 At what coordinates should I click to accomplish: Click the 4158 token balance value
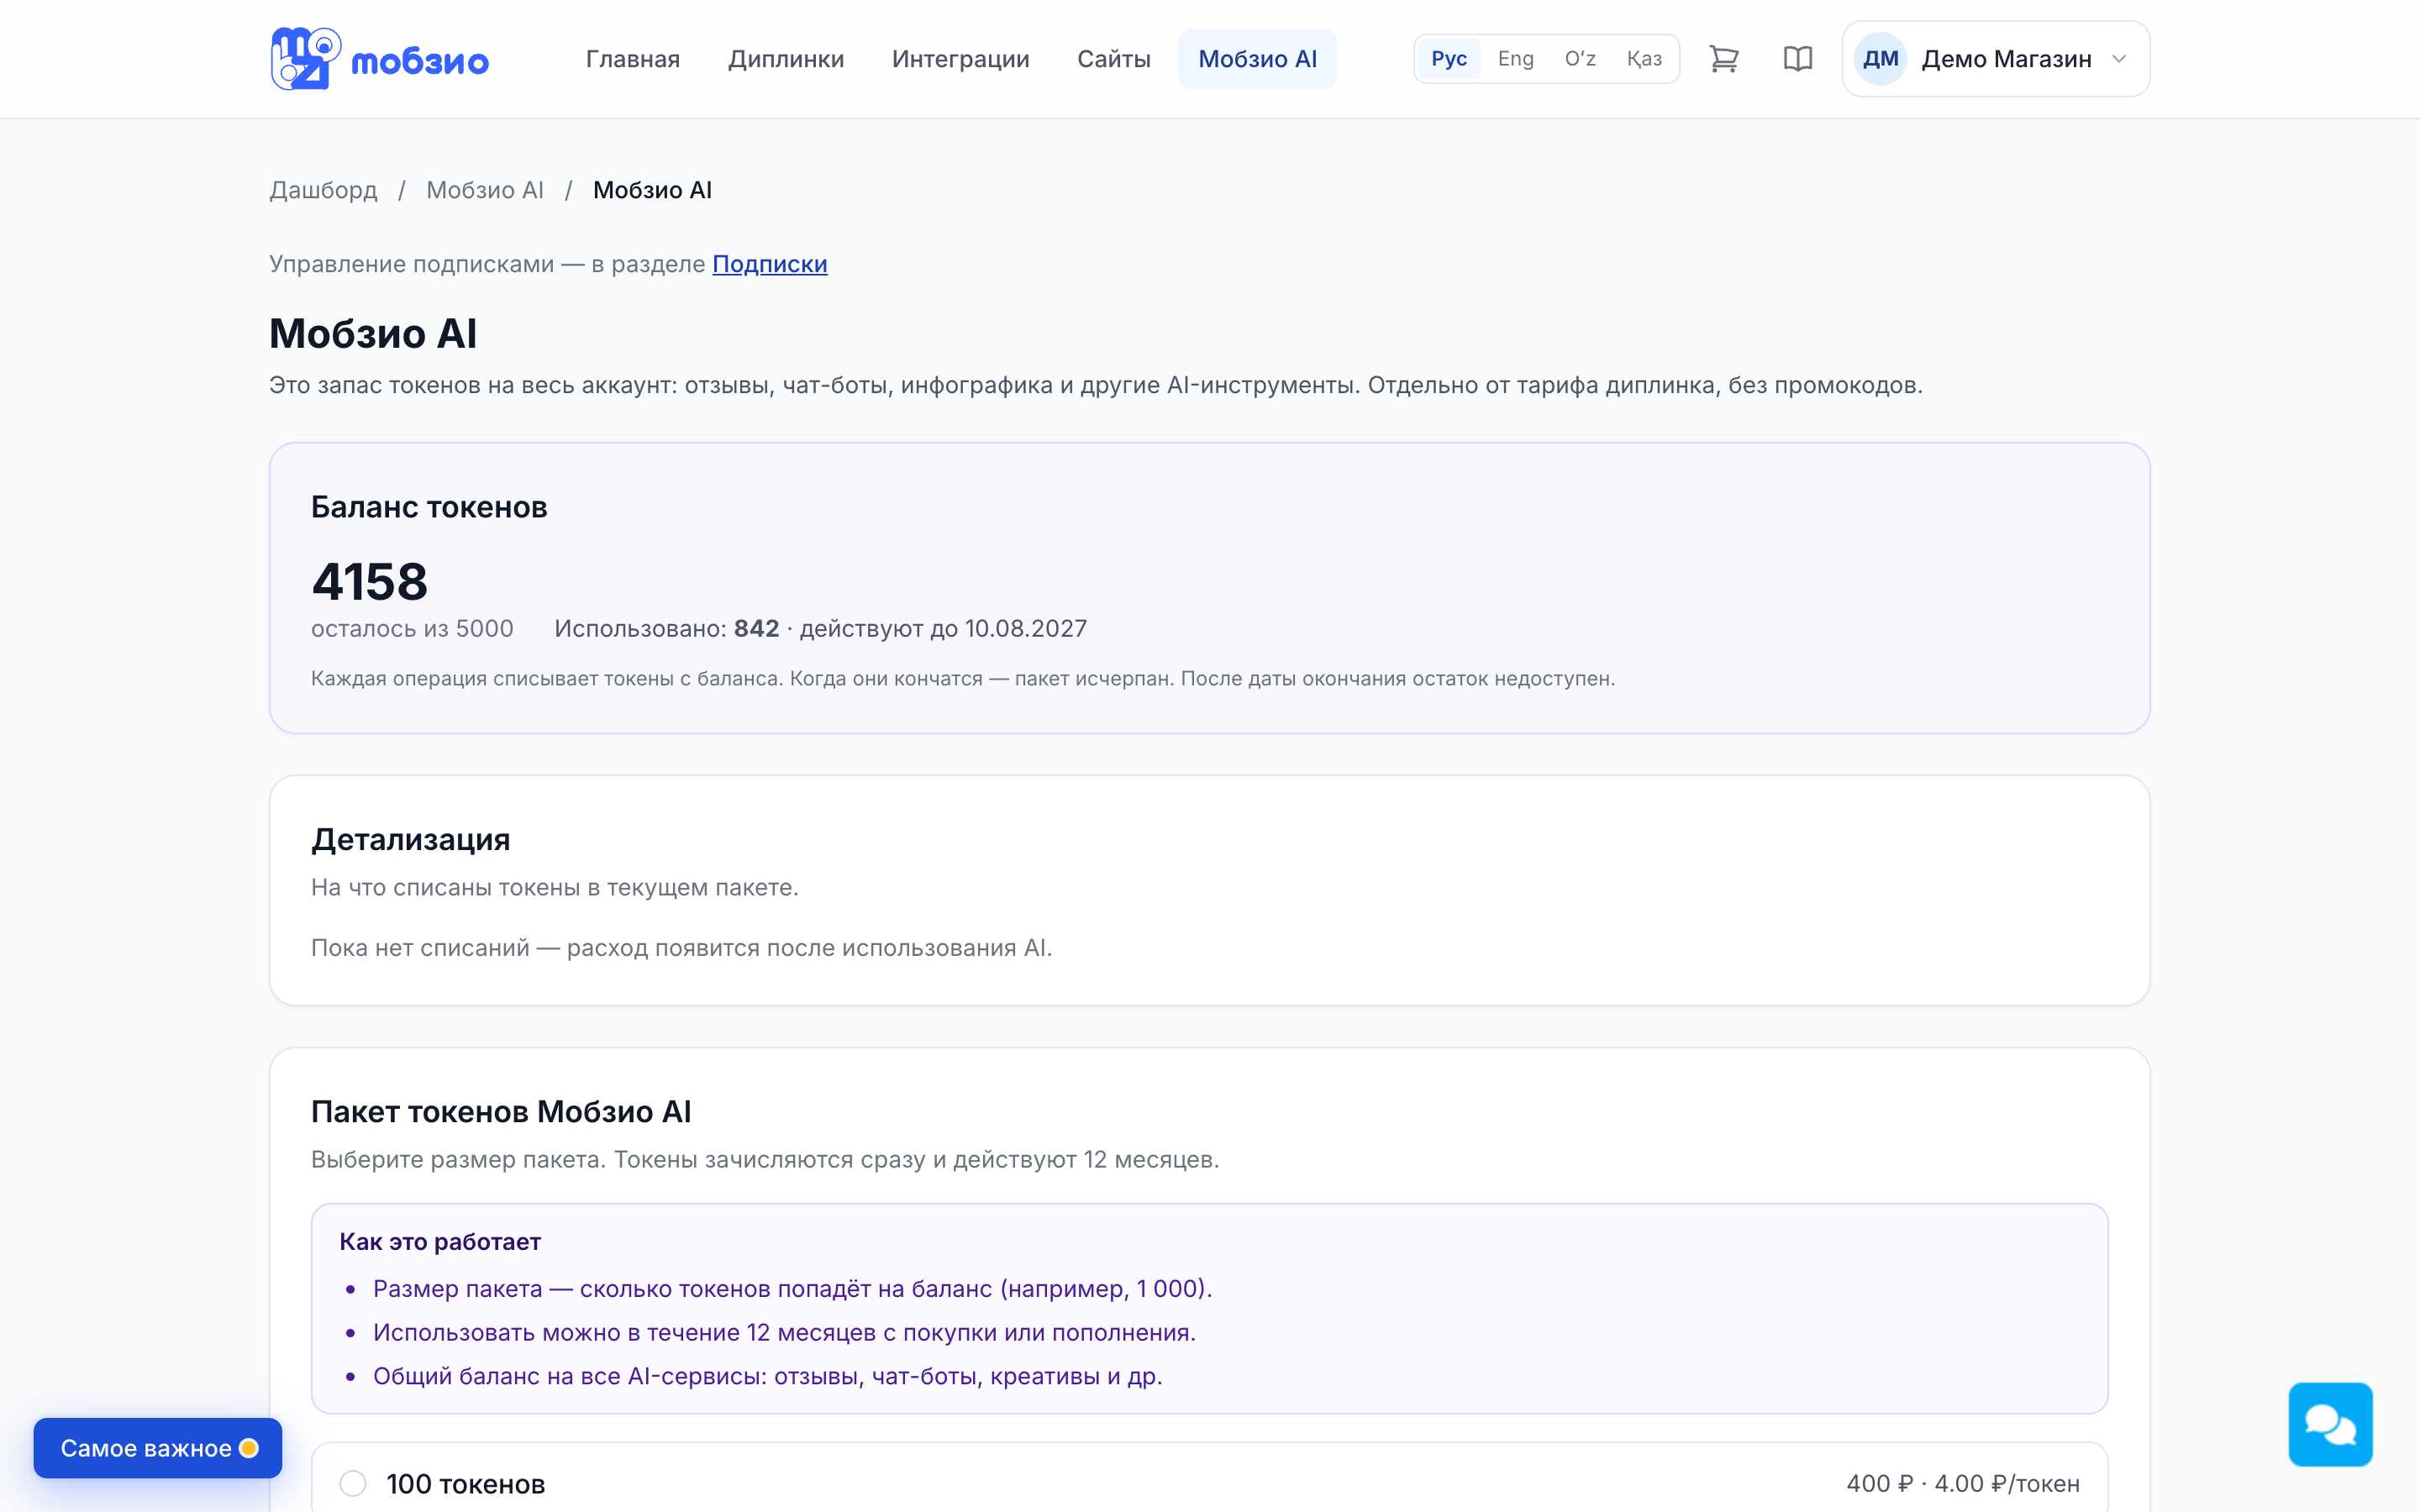[x=370, y=581]
